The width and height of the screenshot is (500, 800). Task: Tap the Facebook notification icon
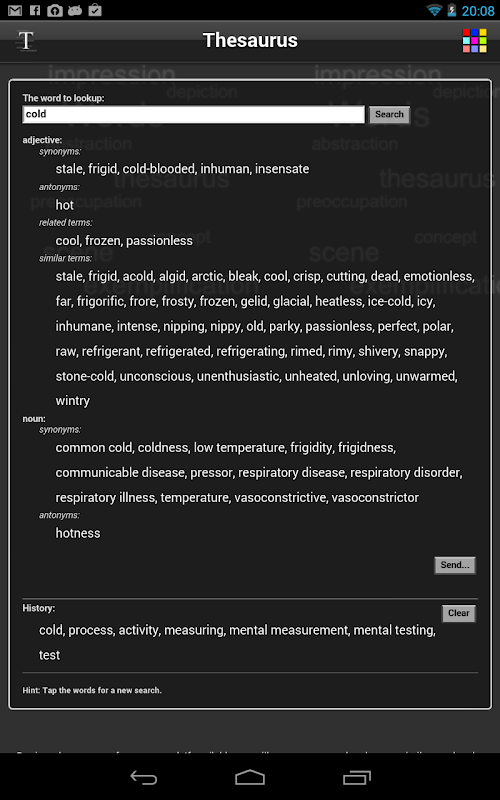[35, 10]
